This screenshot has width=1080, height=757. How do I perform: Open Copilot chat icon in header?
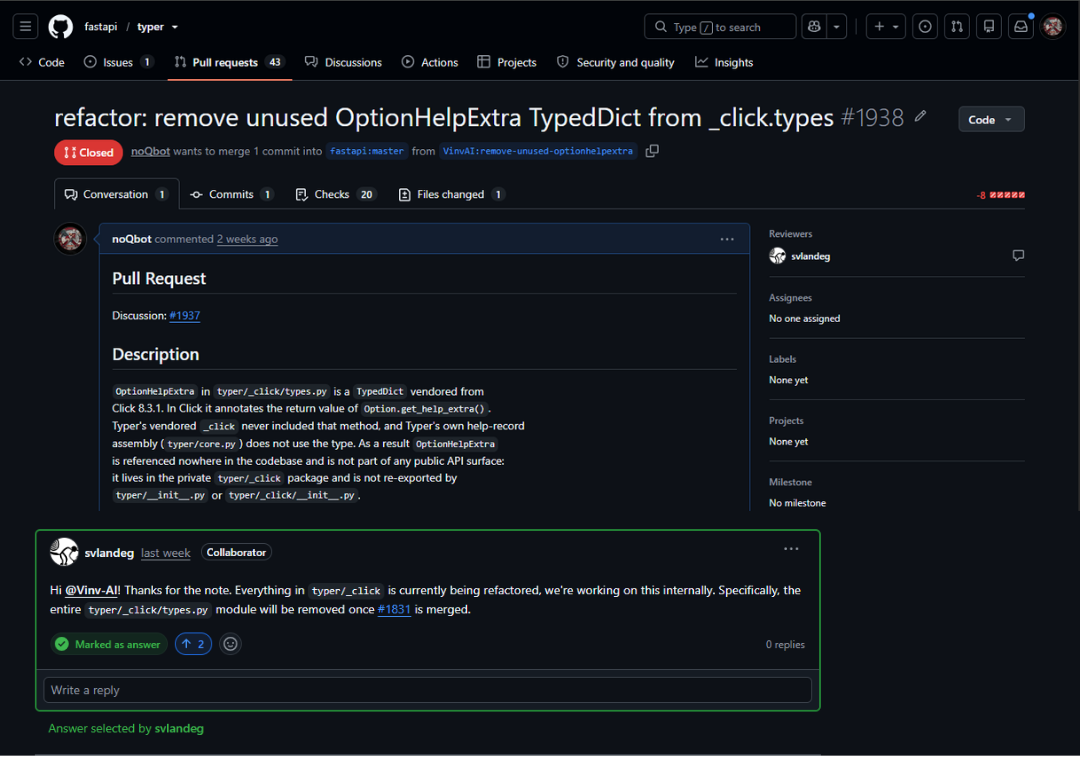click(814, 27)
